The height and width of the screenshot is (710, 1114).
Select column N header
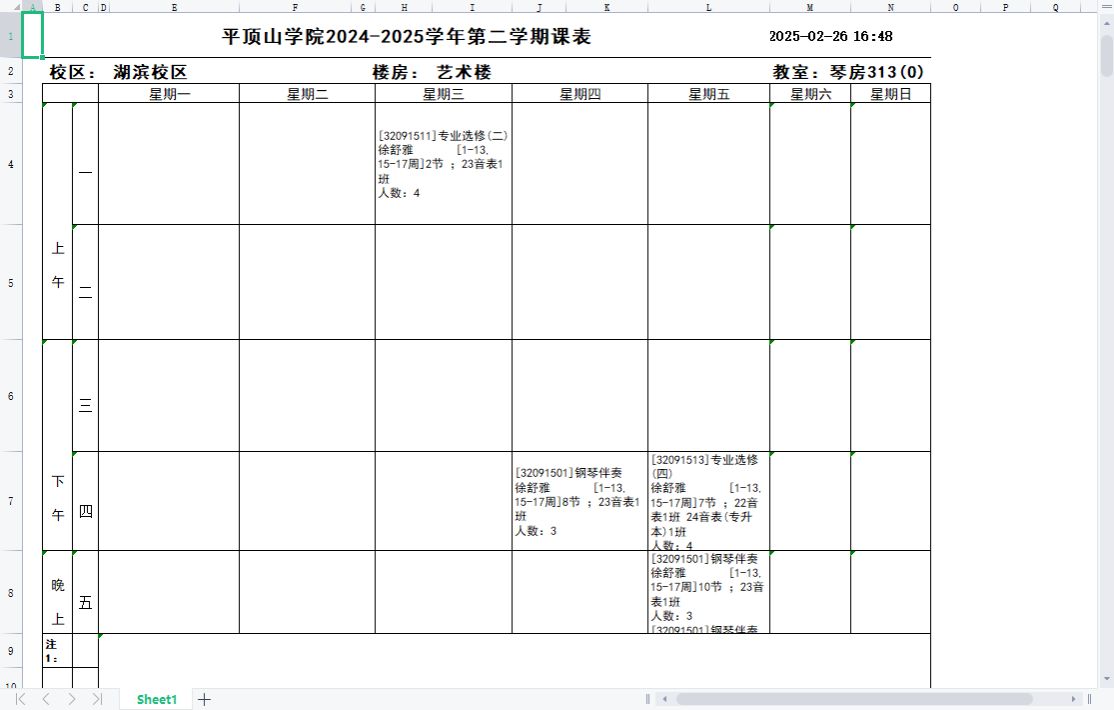point(890,7)
